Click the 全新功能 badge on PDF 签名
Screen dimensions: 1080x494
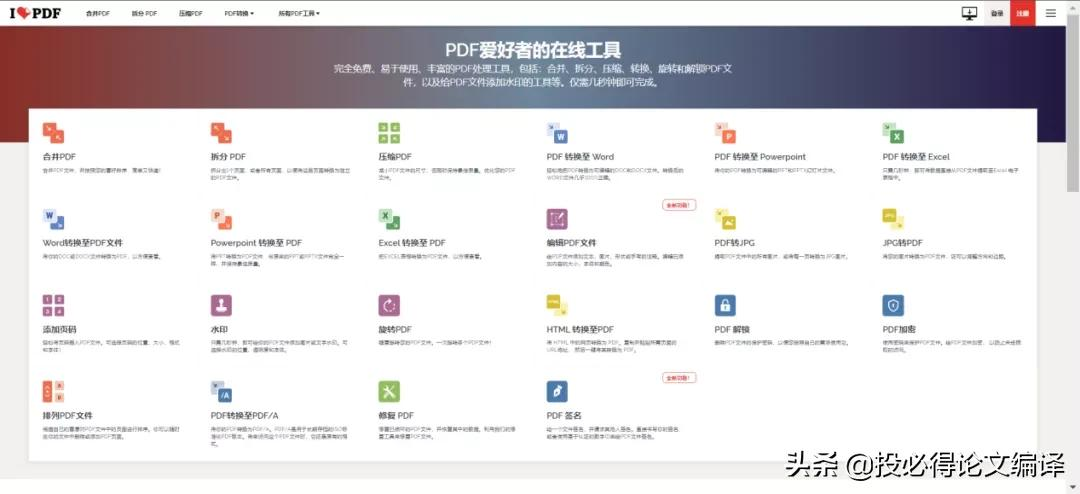click(679, 377)
